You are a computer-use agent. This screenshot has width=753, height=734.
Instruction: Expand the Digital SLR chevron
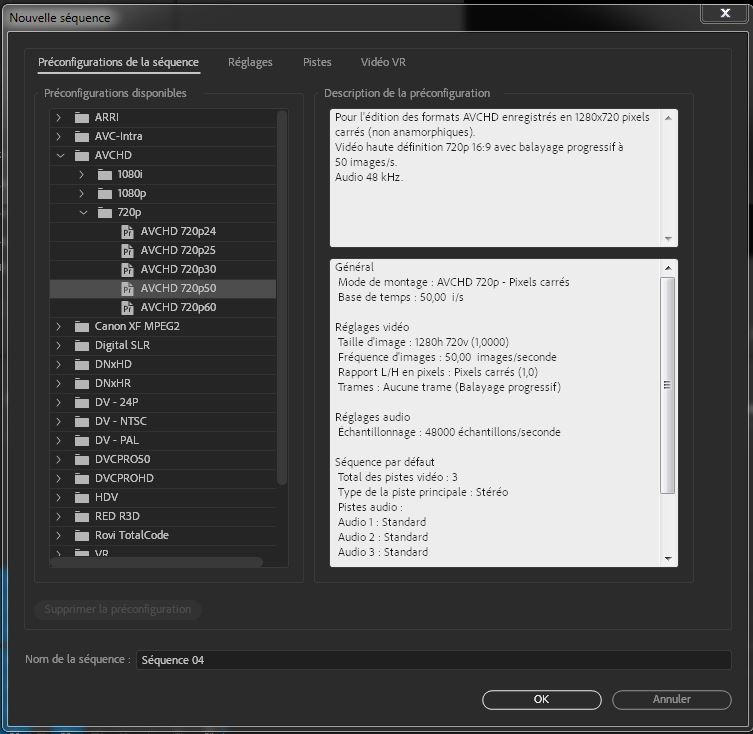click(59, 345)
